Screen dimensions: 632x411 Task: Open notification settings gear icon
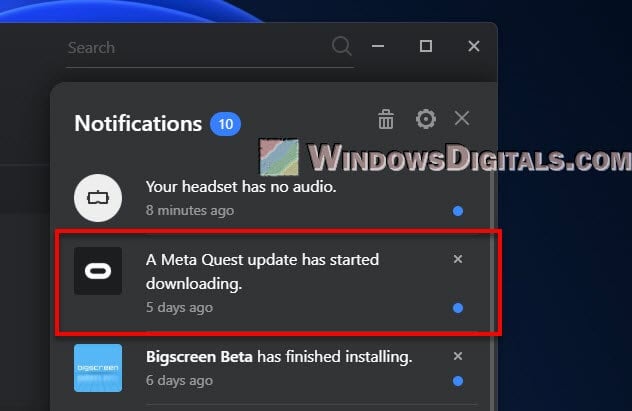pyautogui.click(x=426, y=119)
